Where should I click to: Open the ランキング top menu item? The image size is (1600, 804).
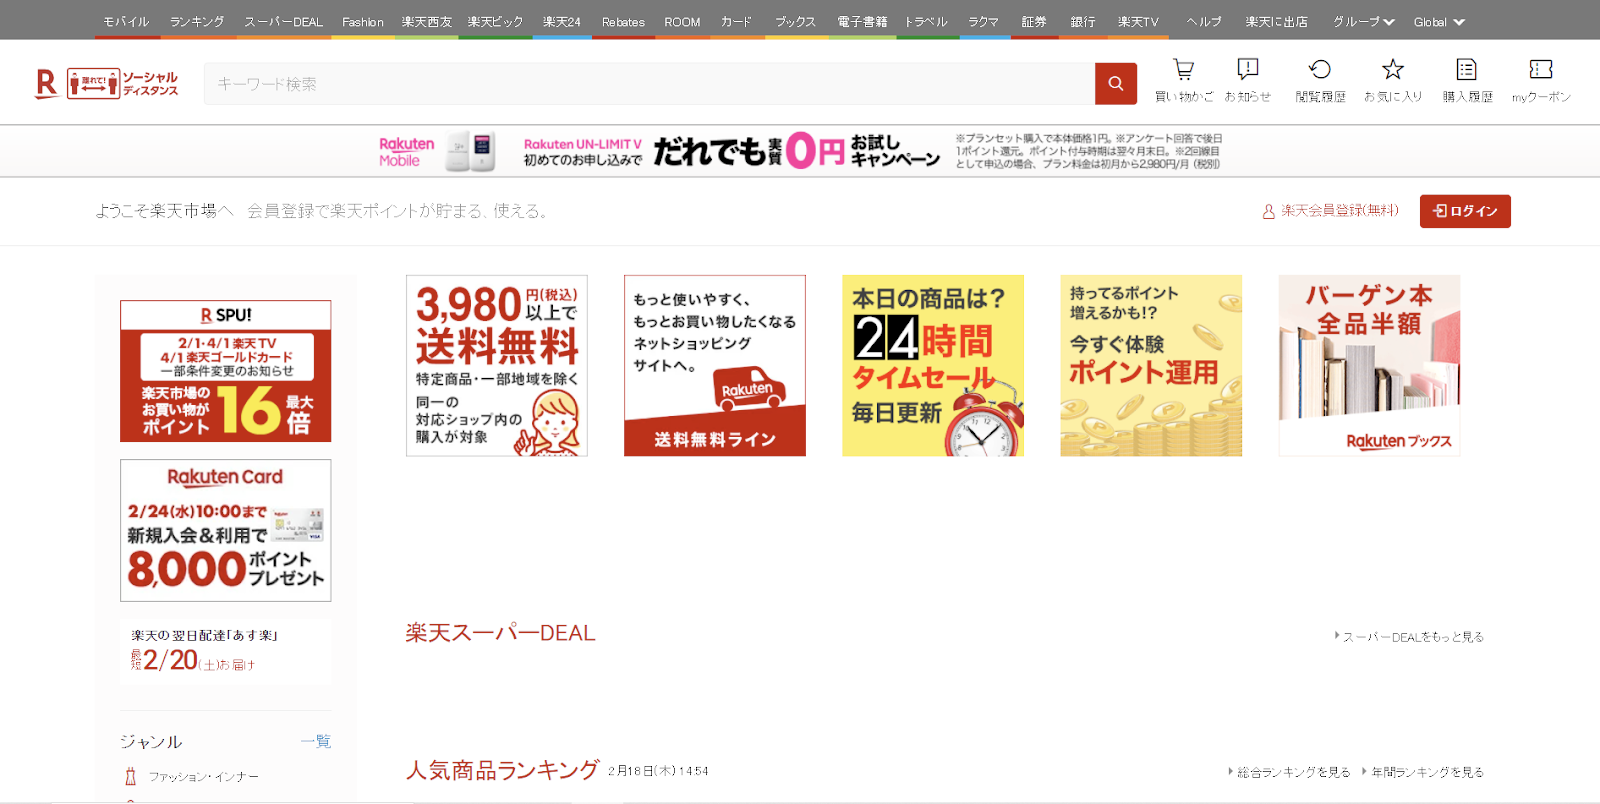tap(197, 21)
